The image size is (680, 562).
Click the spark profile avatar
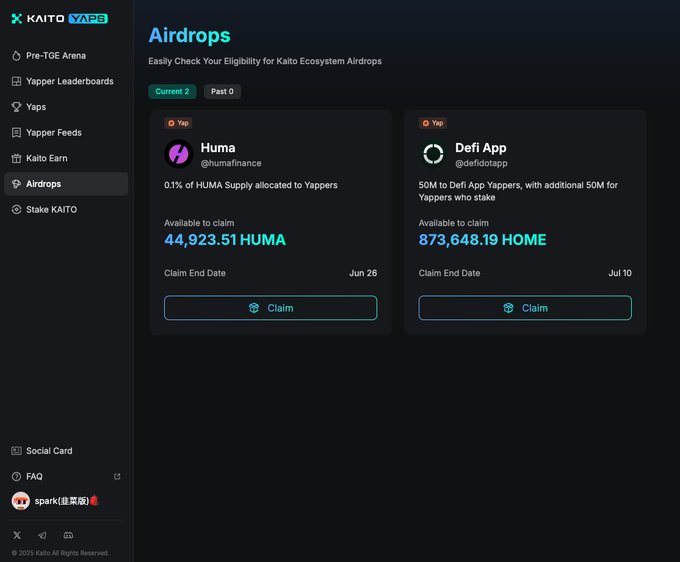point(20,501)
